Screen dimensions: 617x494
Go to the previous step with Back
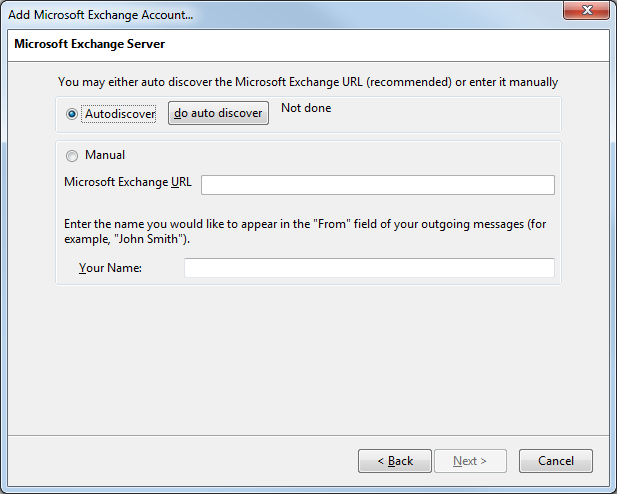pos(395,461)
